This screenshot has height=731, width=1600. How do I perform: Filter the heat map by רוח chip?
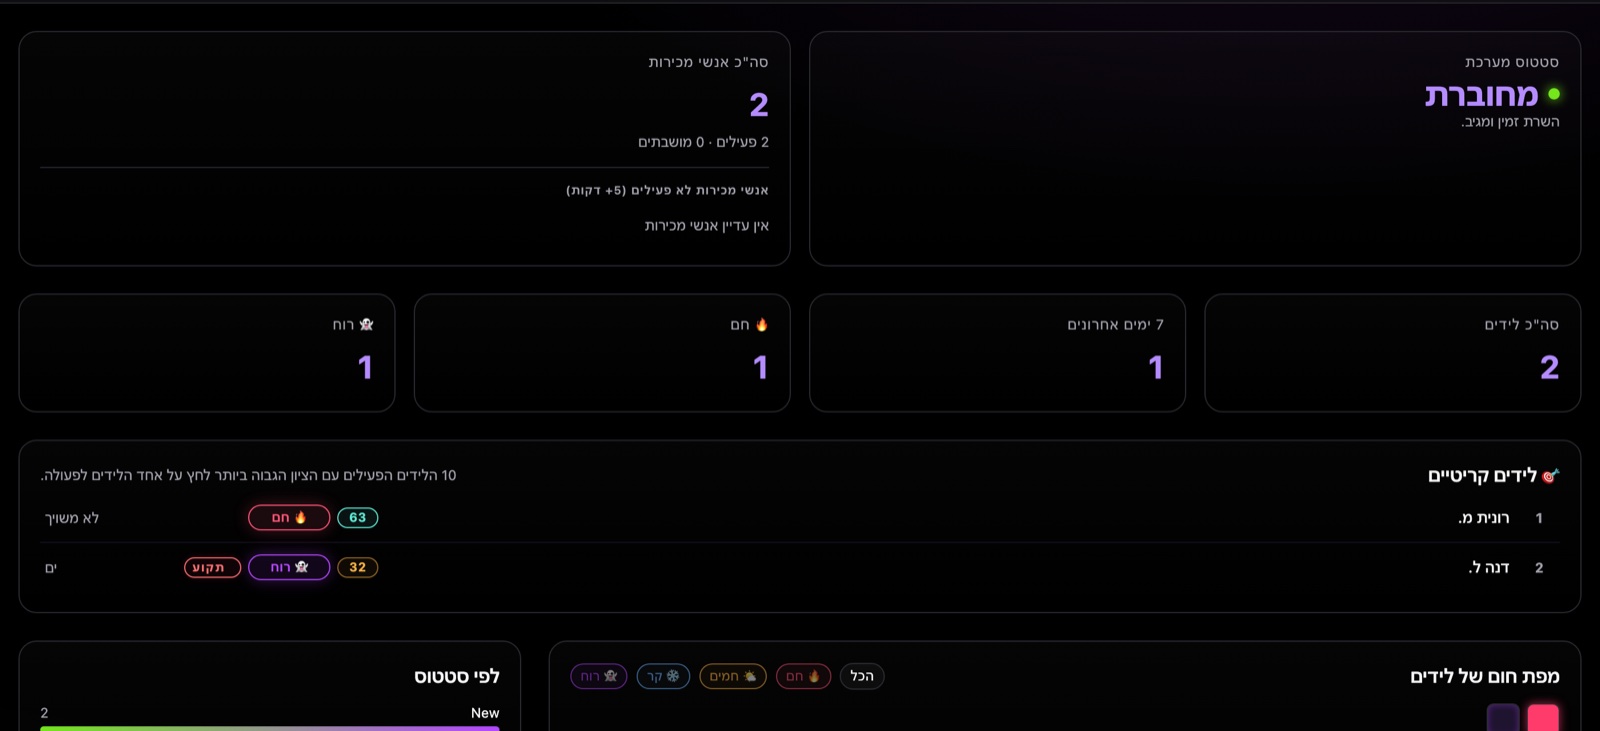click(599, 676)
